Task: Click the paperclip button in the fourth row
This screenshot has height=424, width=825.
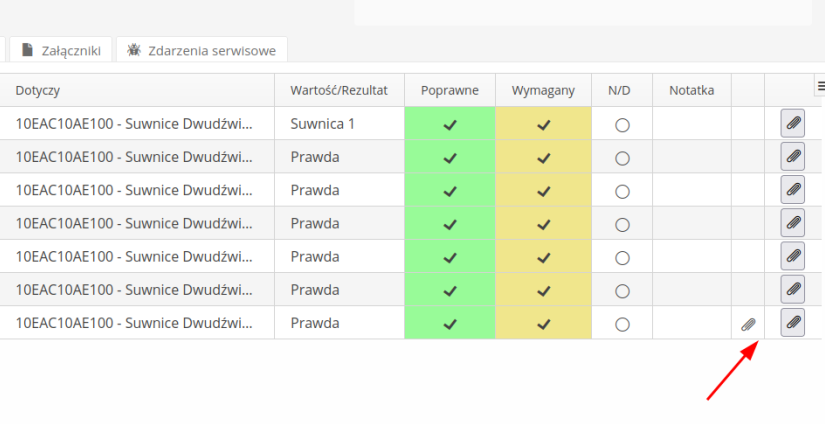Action: click(x=792, y=223)
